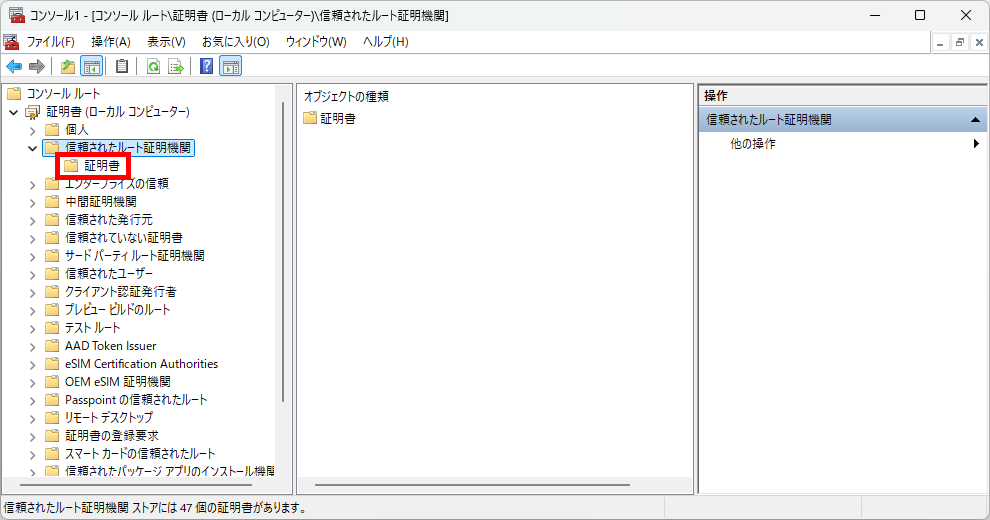Collapse the 信頼されたルート証明機関 tree node

pos(33,148)
